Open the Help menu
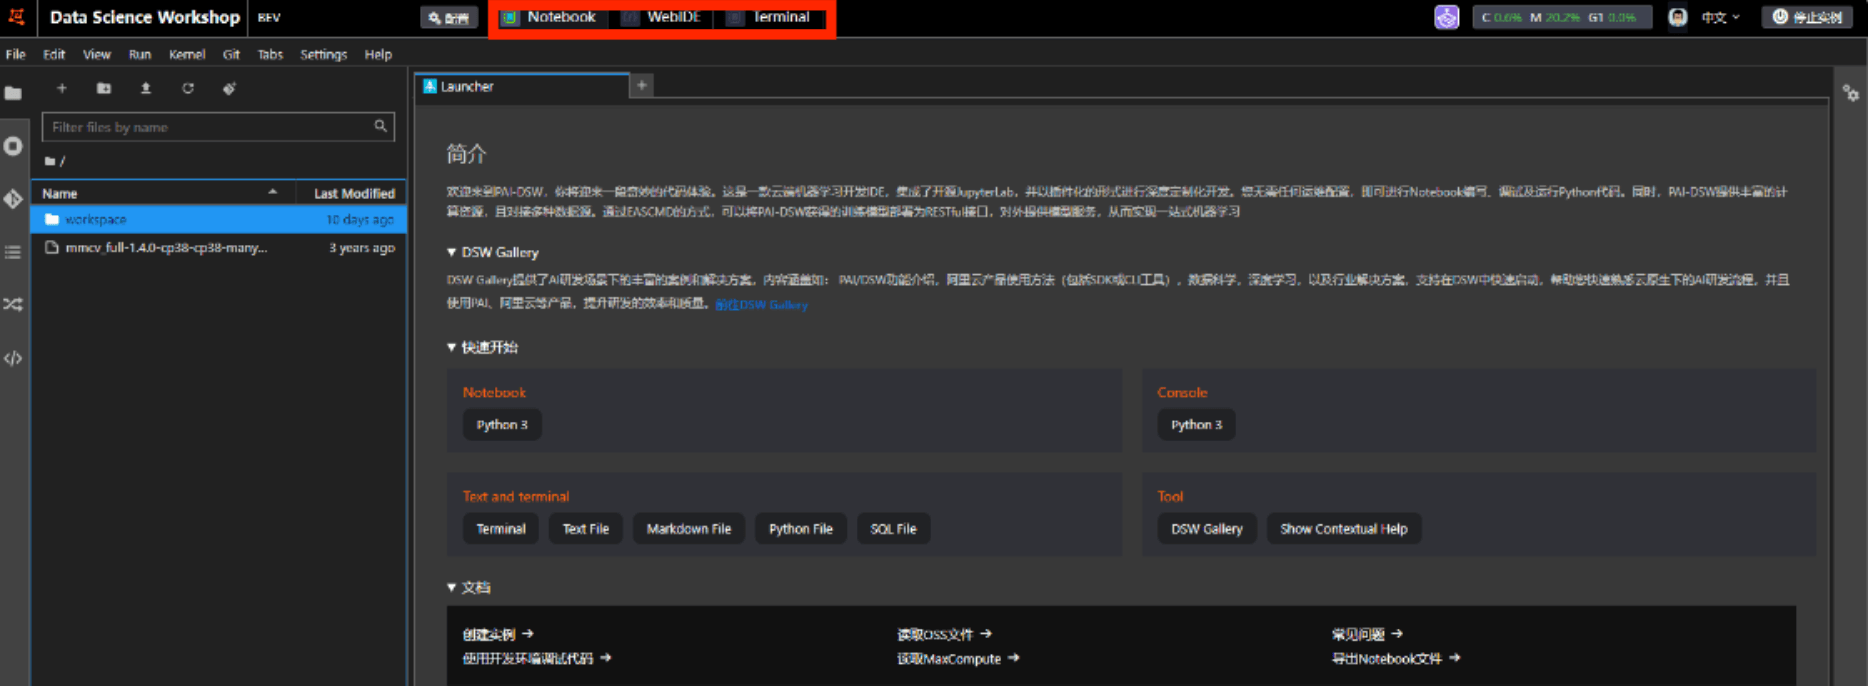Viewport: 1868px width, 686px height. 378,54
